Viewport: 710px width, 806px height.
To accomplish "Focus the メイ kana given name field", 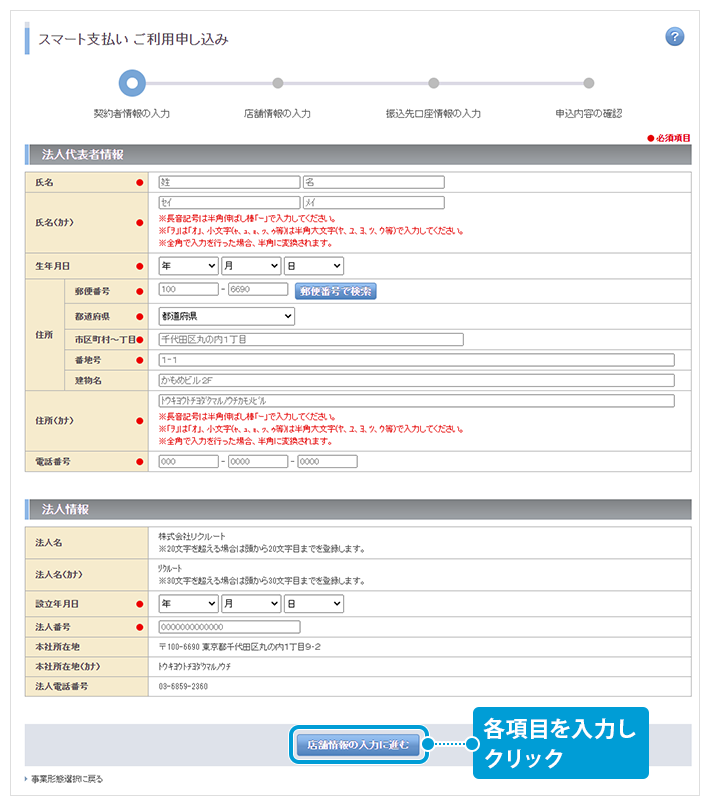I will 373,203.
